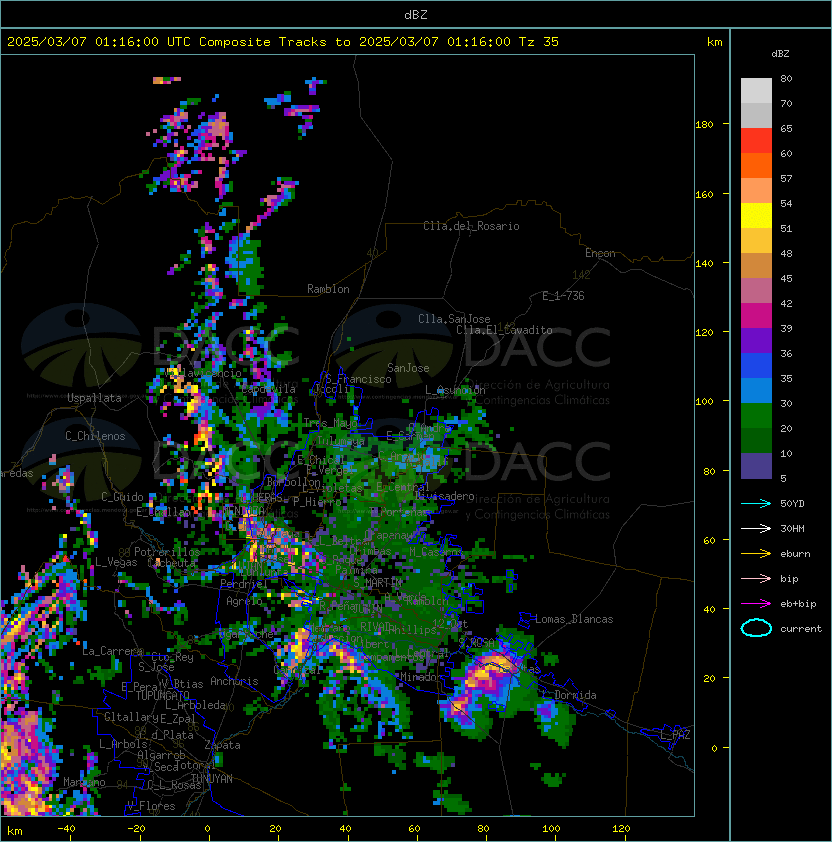Click the '60' tick on the horizontal axis
Image resolution: width=832 pixels, height=842 pixels.
click(414, 829)
